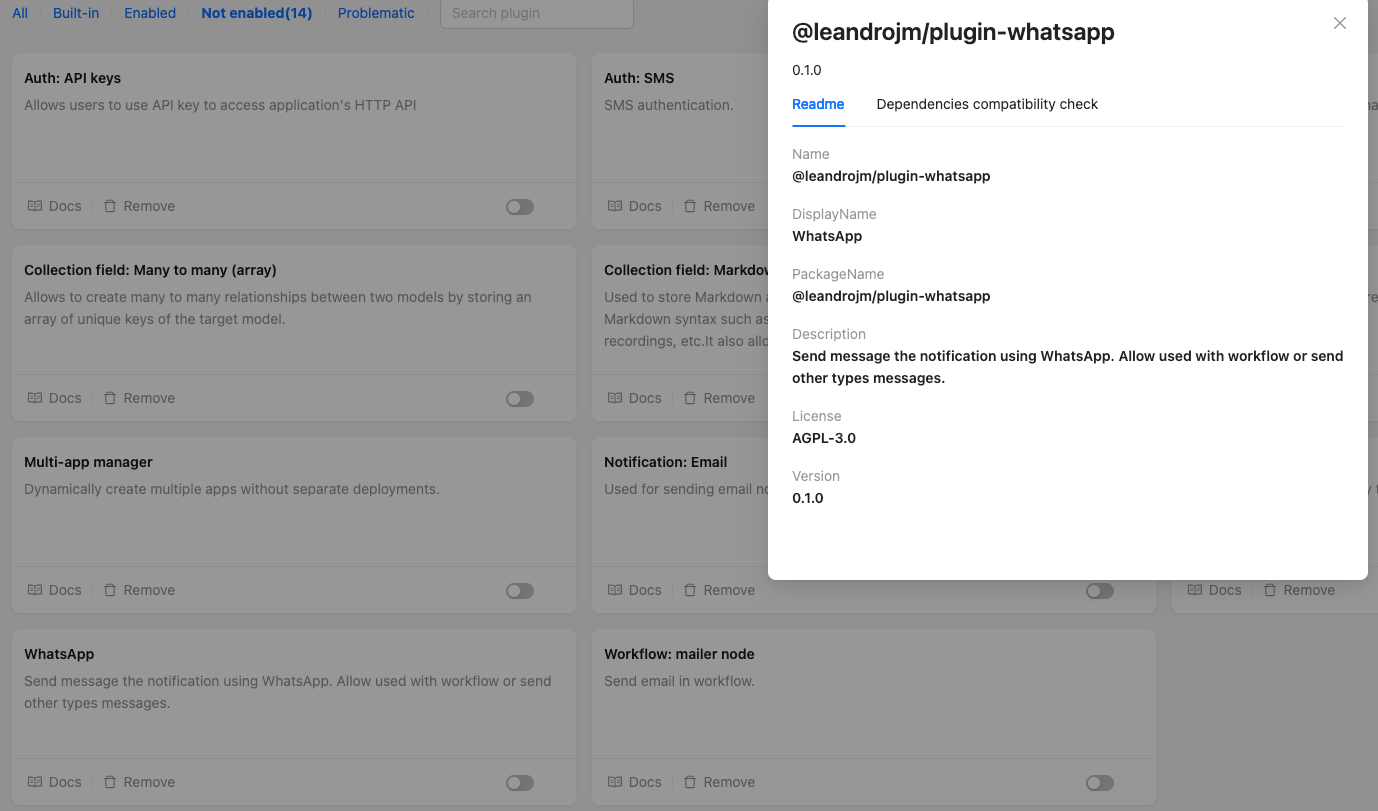Close the plugin-whatsapp details dialog

click(1340, 23)
